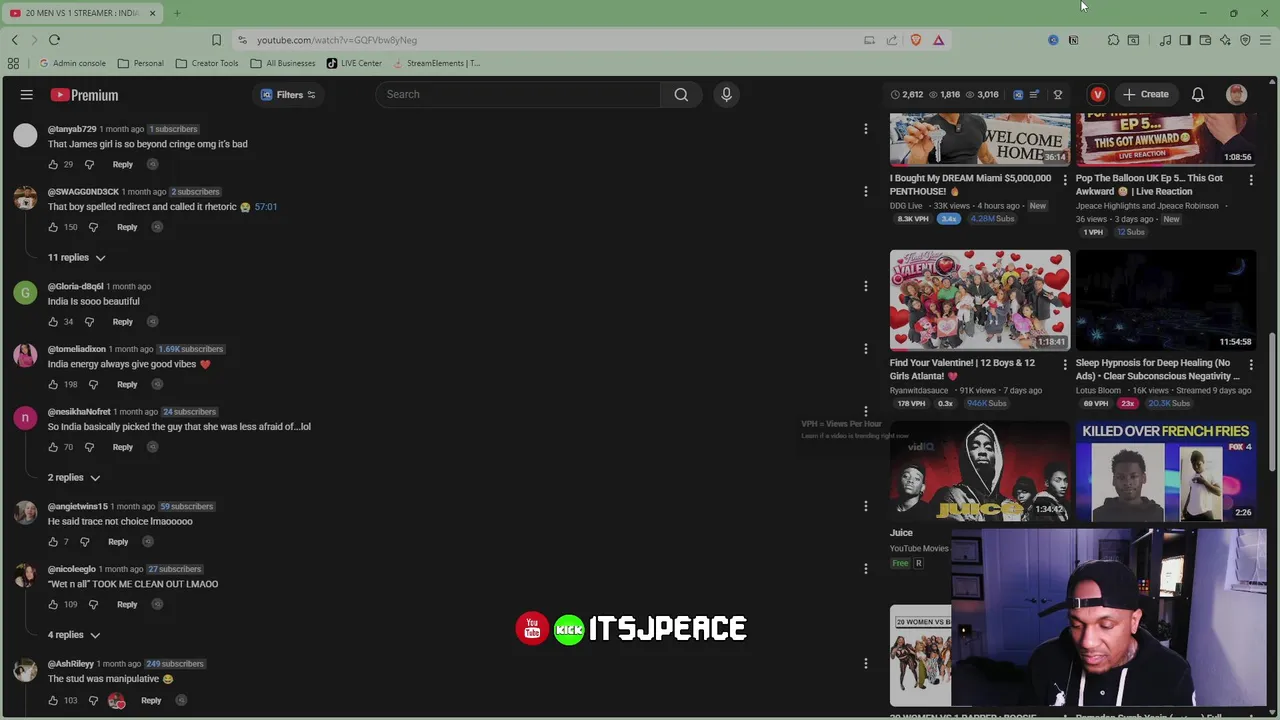Viewport: 1280px width, 720px height.
Task: Open YouTube notifications bell
Action: pos(1197,95)
